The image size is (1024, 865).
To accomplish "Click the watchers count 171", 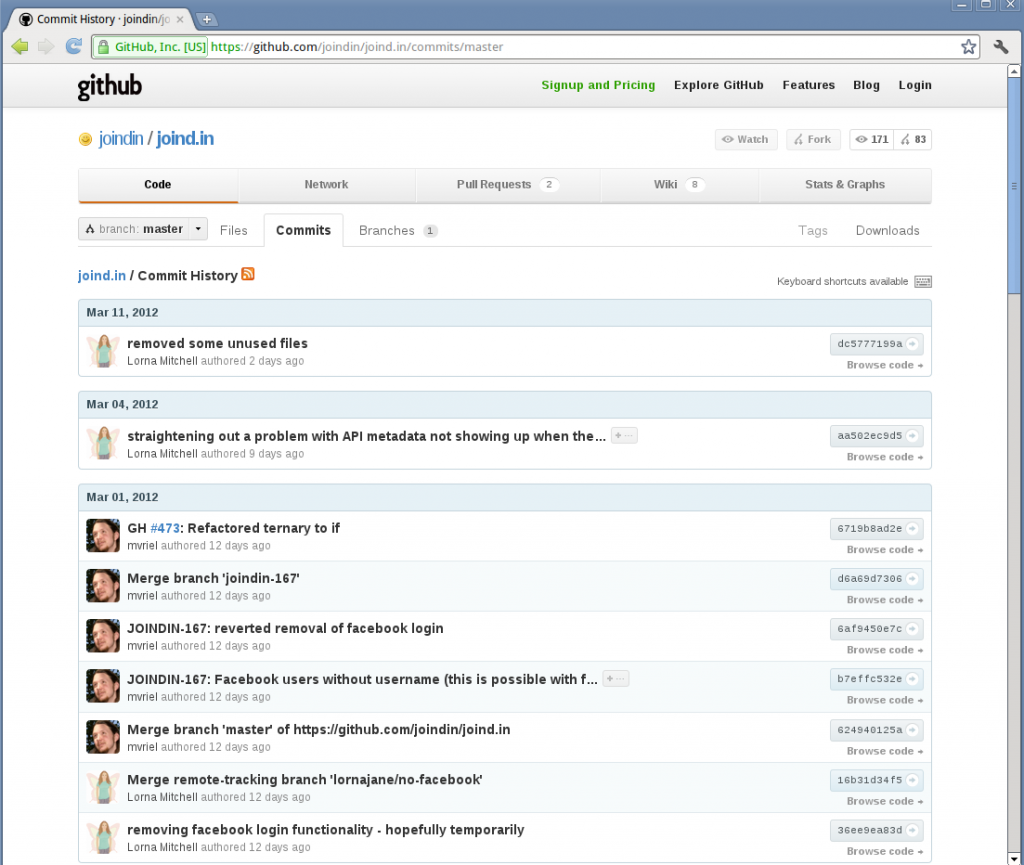I will [x=871, y=139].
